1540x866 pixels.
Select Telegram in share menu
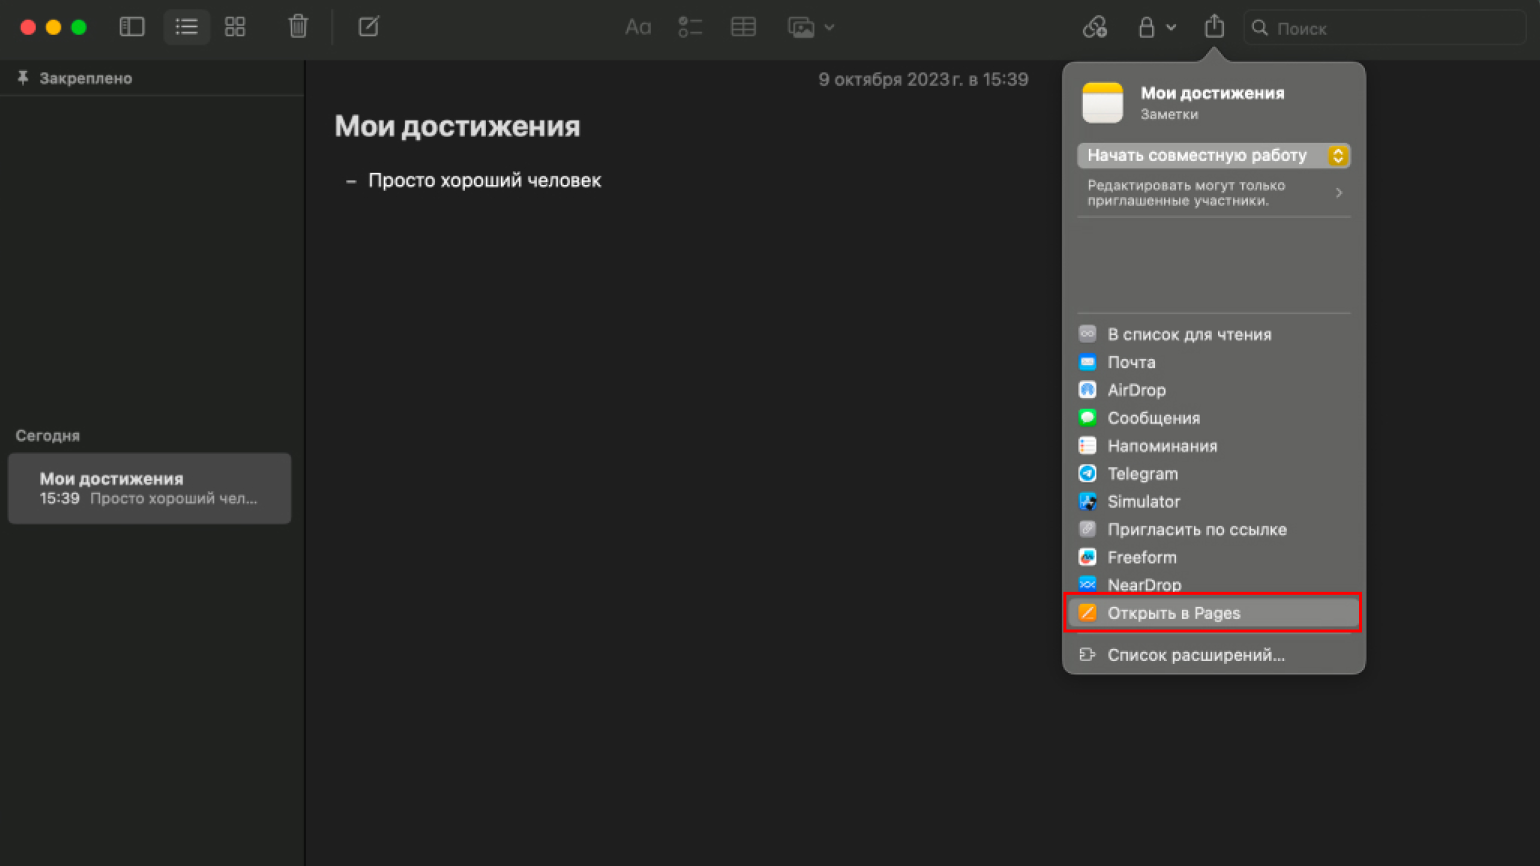coord(1142,474)
